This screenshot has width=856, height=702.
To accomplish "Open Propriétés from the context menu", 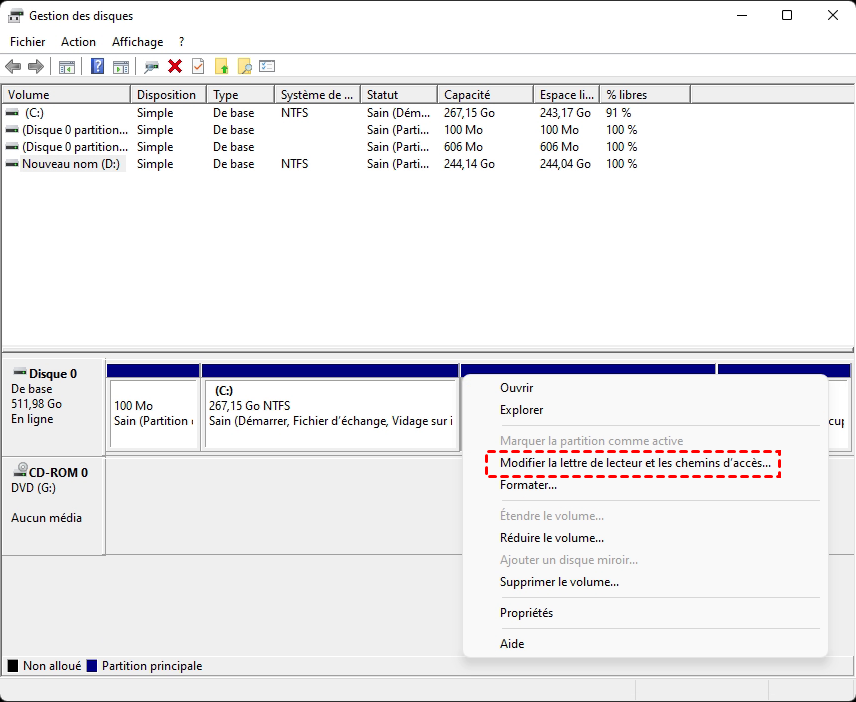I will pyautogui.click(x=526, y=613).
